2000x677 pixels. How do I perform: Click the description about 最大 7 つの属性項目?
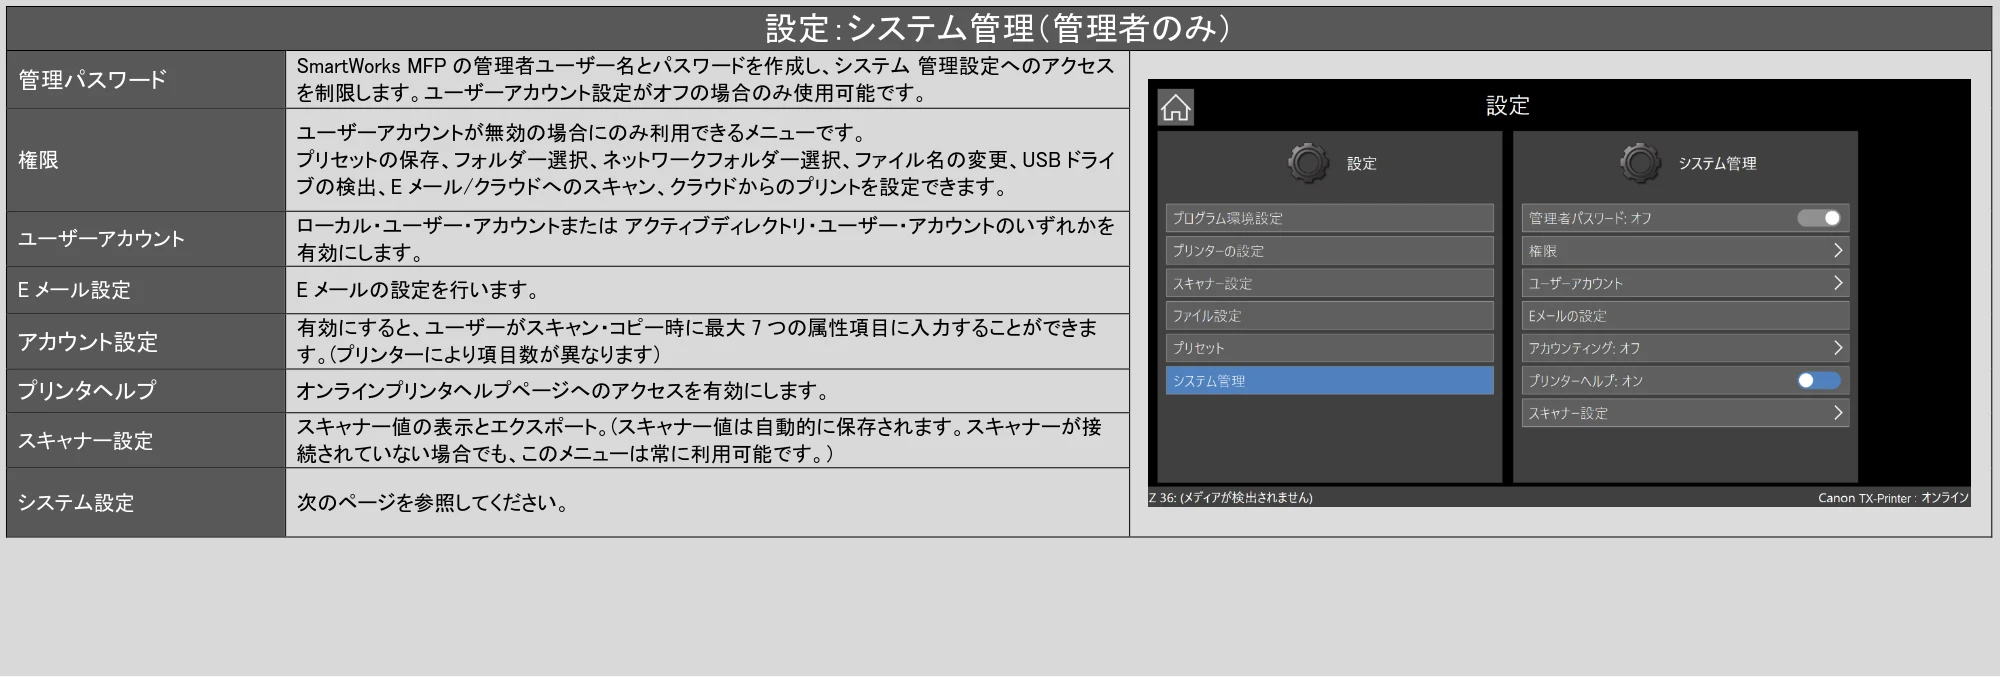point(697,341)
